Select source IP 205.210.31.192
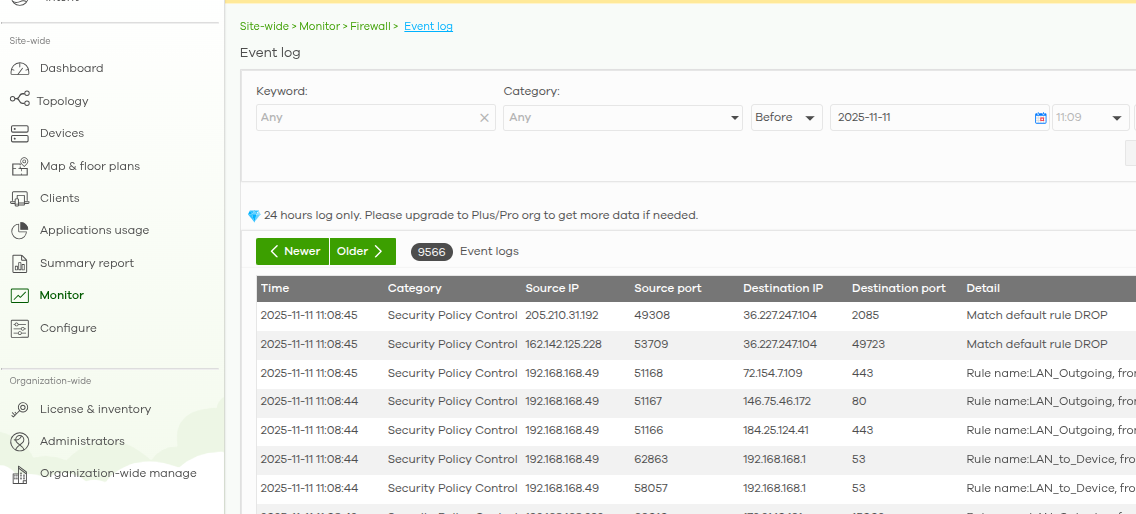Image resolution: width=1136 pixels, height=514 pixels. click(562, 315)
